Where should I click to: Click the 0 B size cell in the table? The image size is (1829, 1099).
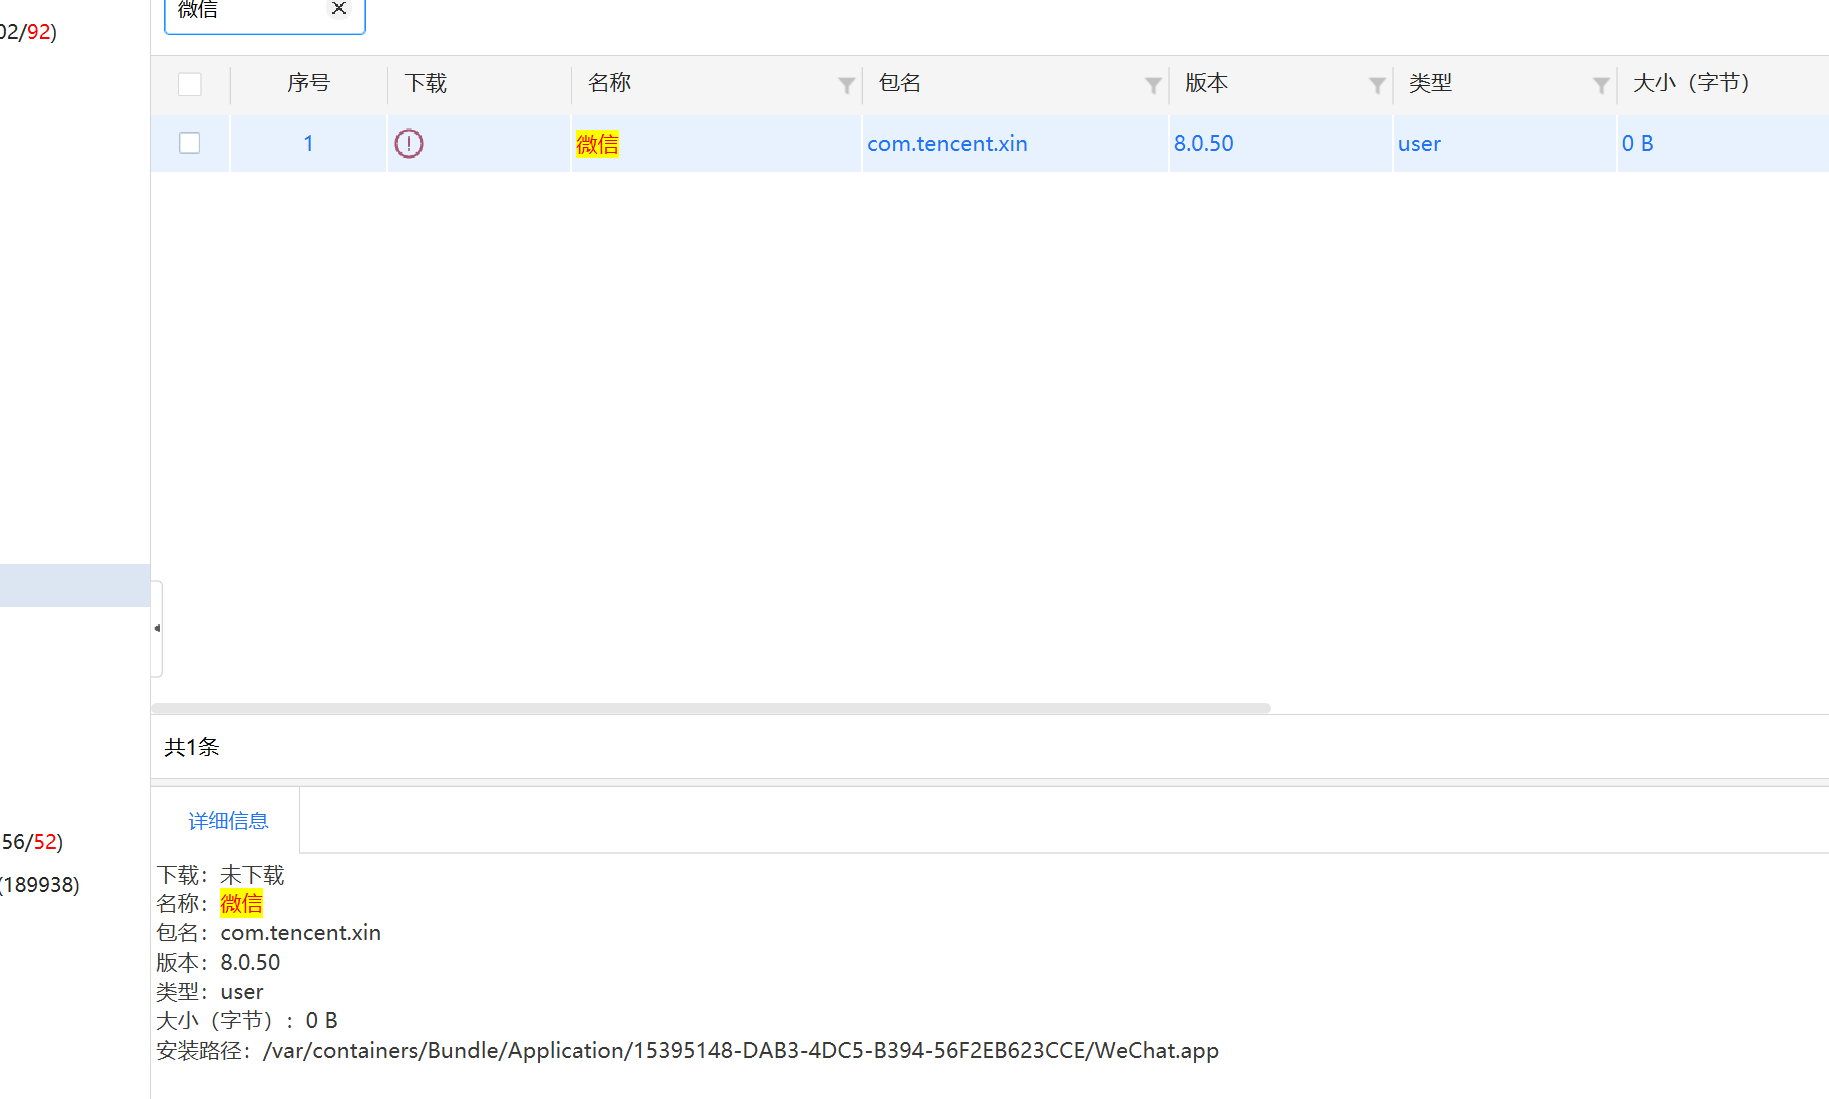tap(1637, 144)
